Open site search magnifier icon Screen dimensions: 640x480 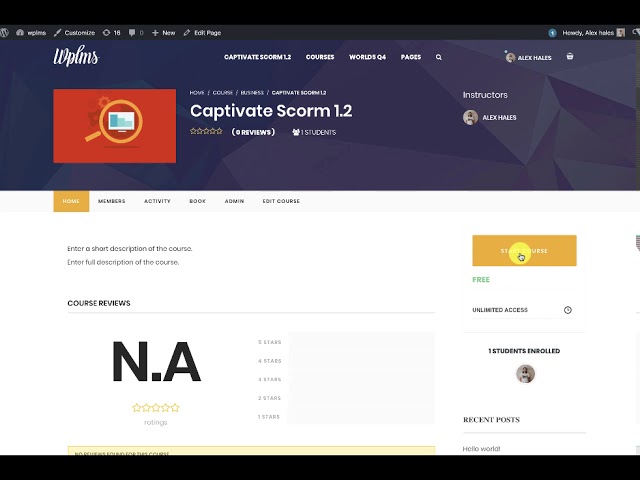[x=439, y=57]
